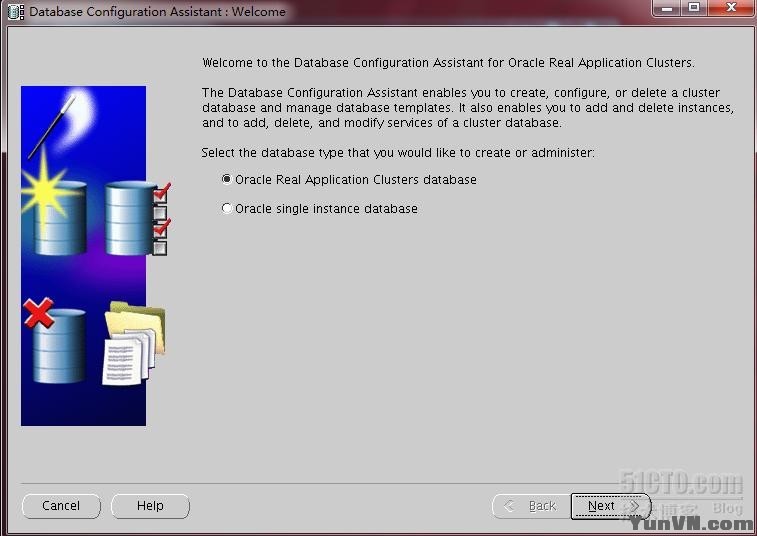Click 'Oracle single instance database' label text

pyautogui.click(x=326, y=209)
